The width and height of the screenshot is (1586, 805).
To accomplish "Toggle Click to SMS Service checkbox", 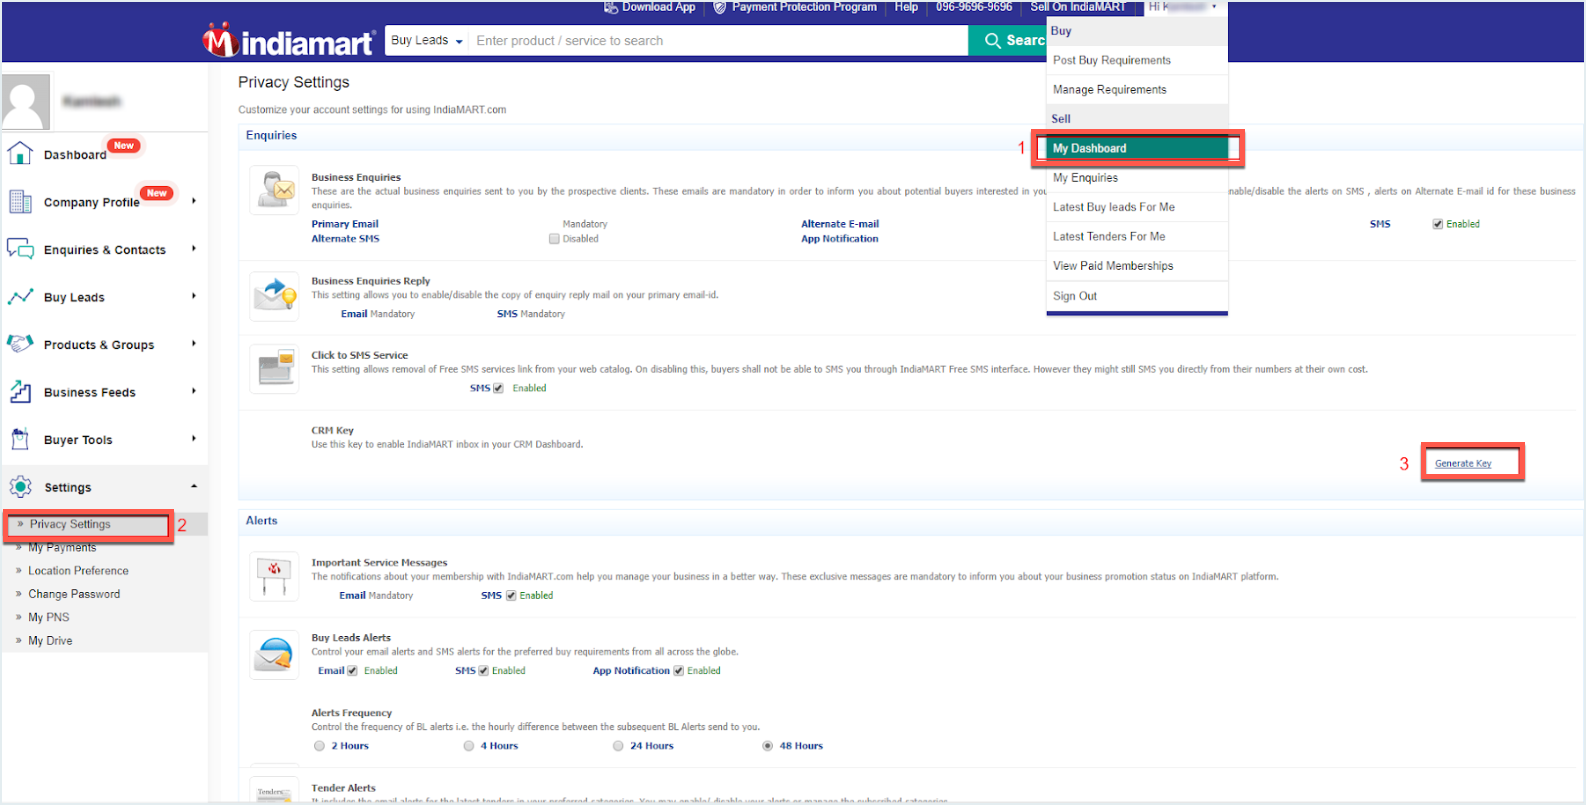I will 498,388.
